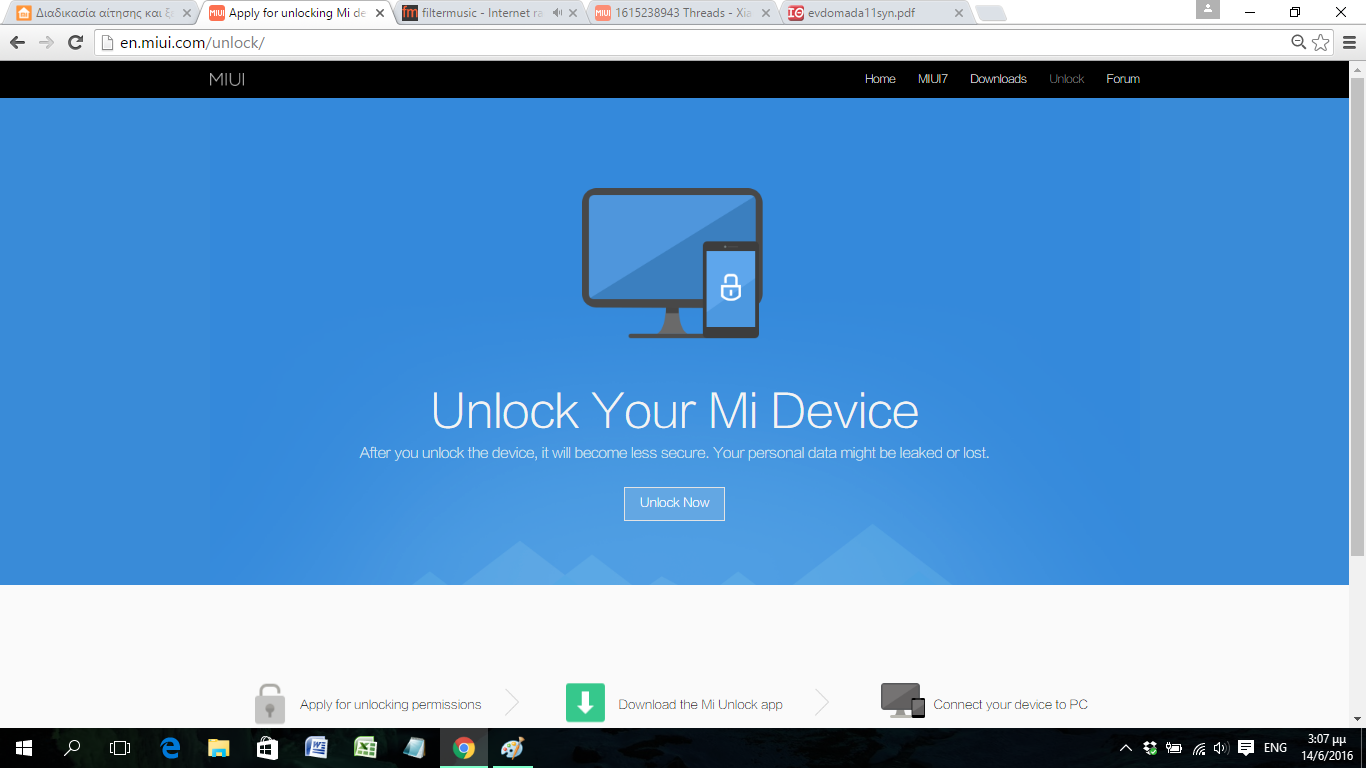Click the padlock Apply for unlocking icon
This screenshot has width=1366, height=768.
pos(270,703)
